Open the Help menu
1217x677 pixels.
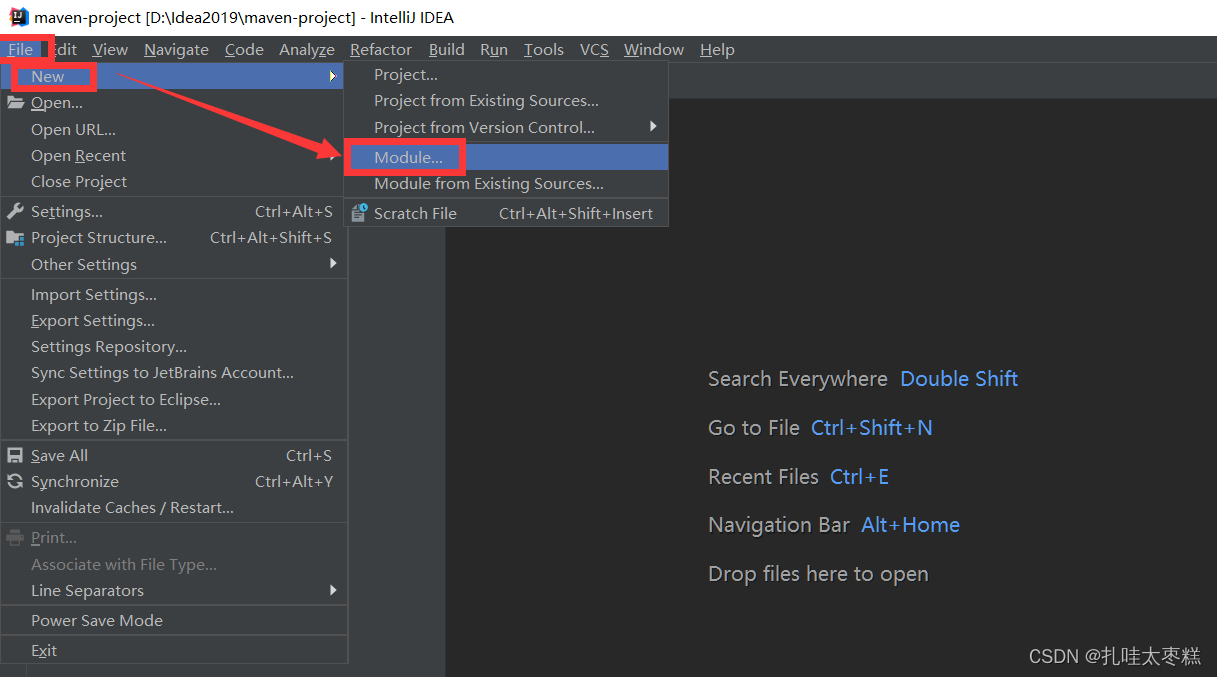click(717, 49)
